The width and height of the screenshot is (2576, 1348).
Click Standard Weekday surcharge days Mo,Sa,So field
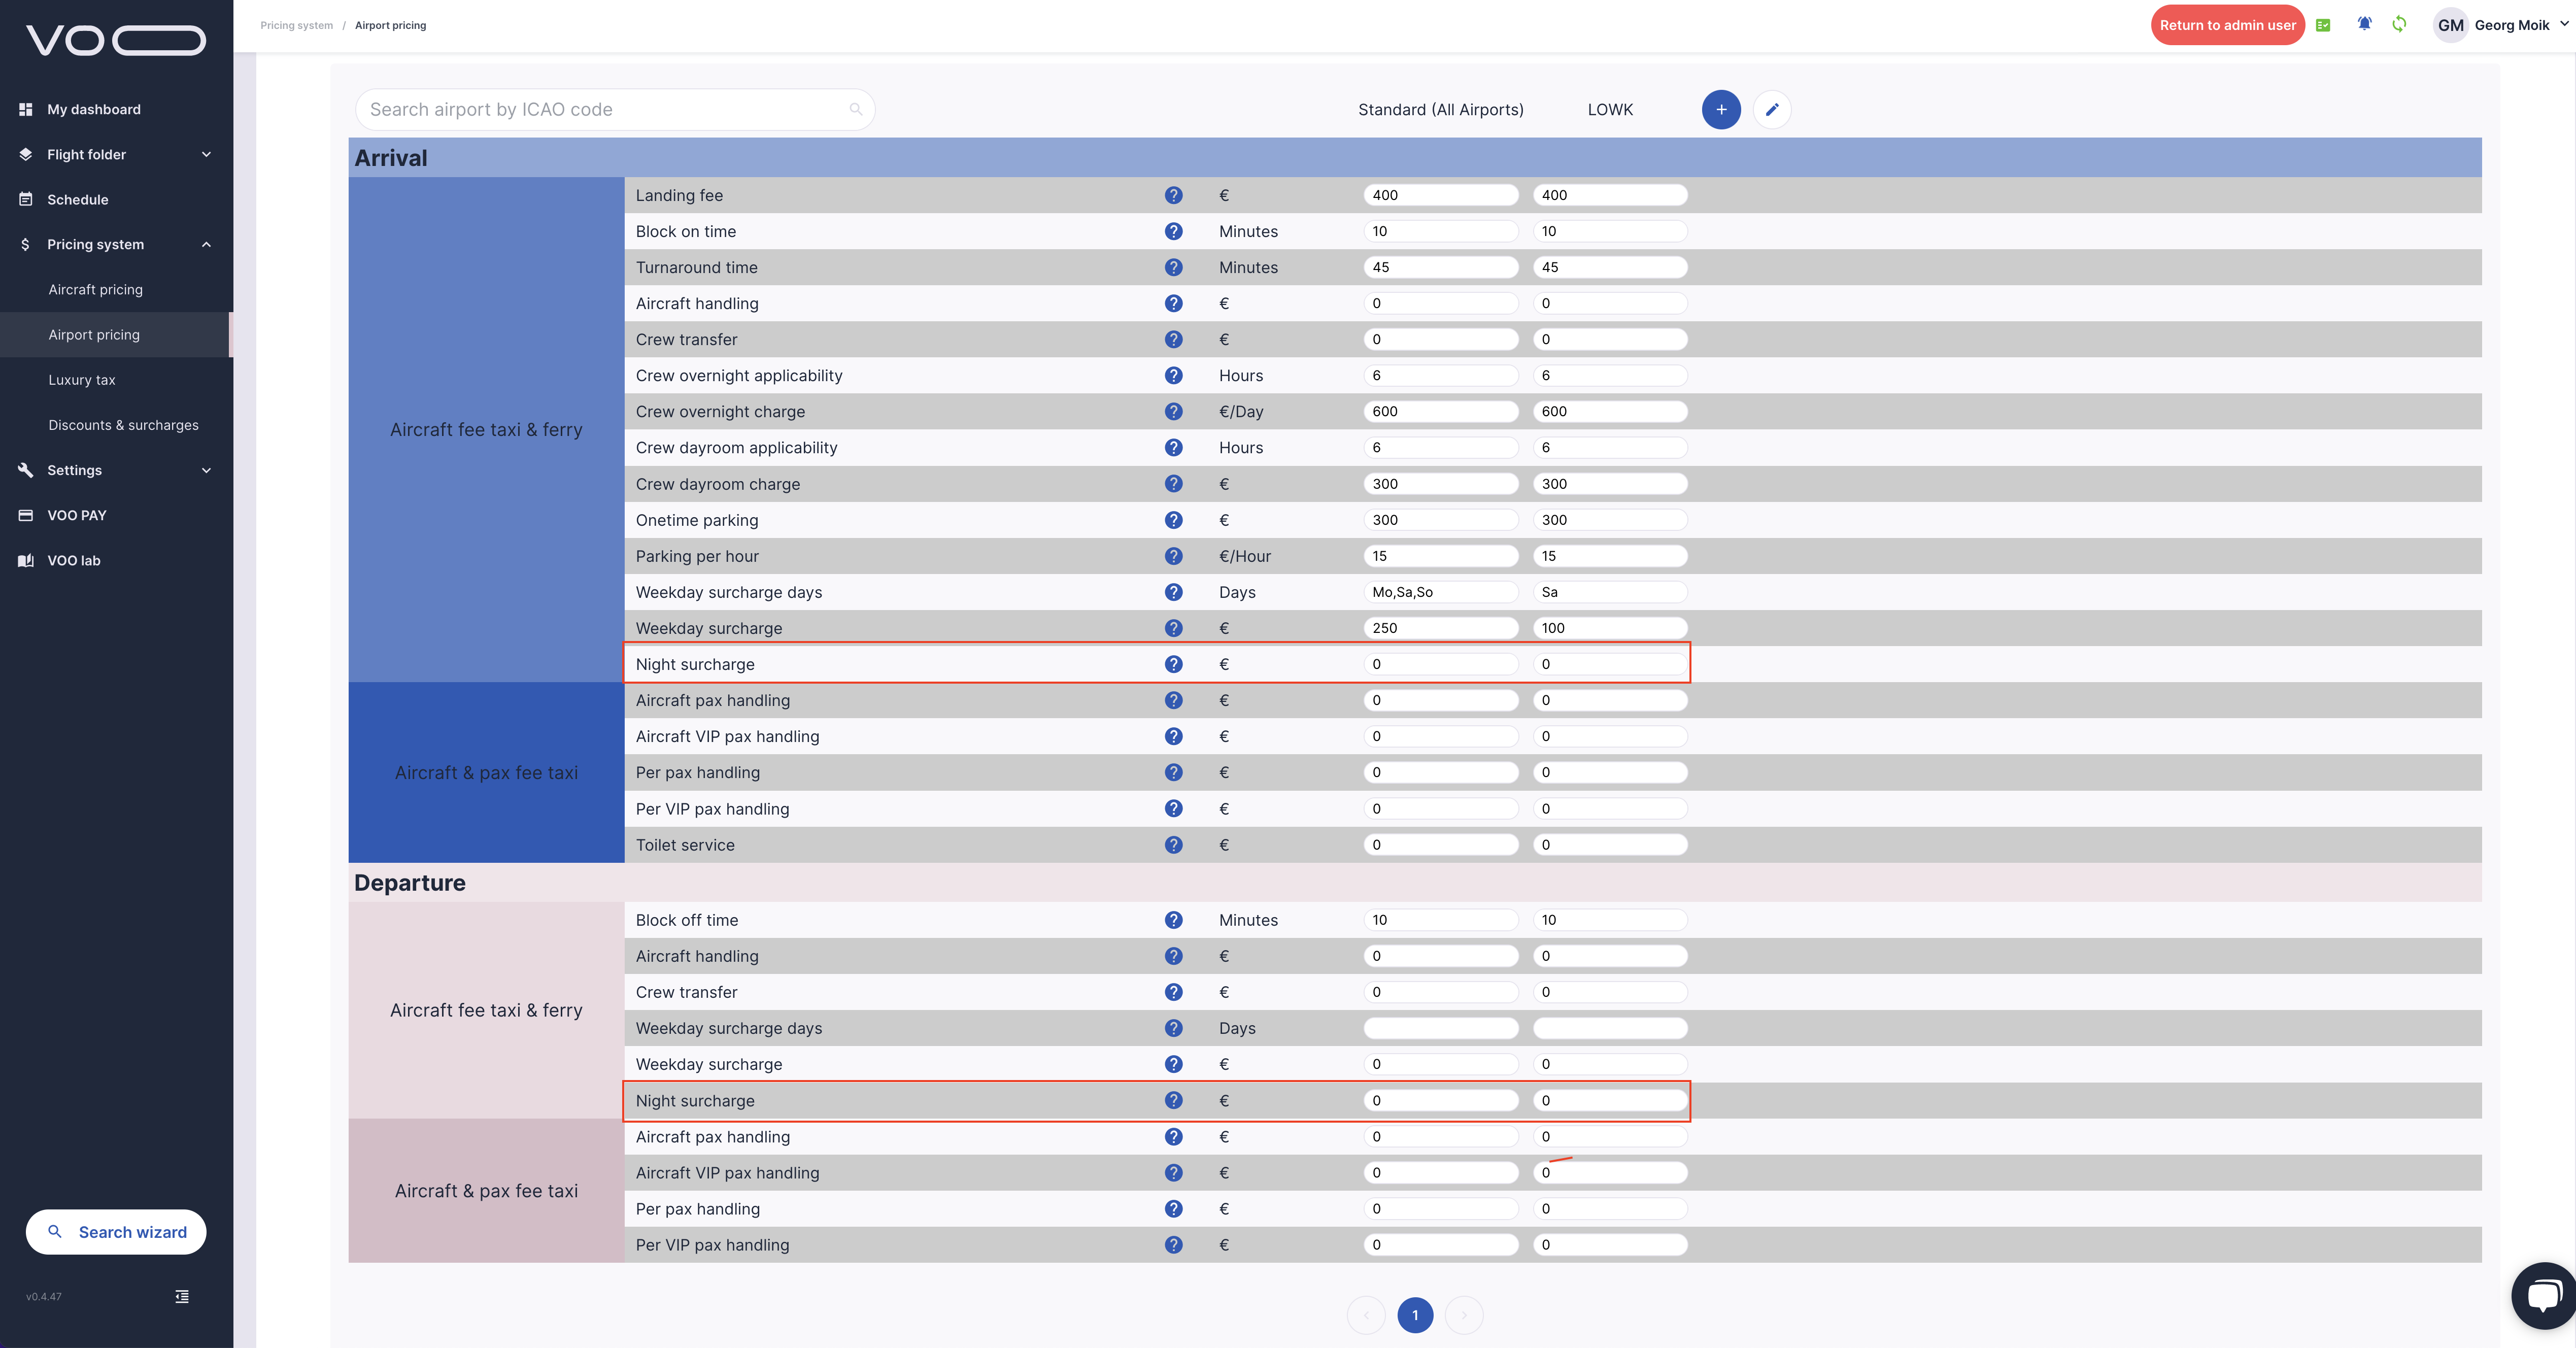(1441, 592)
